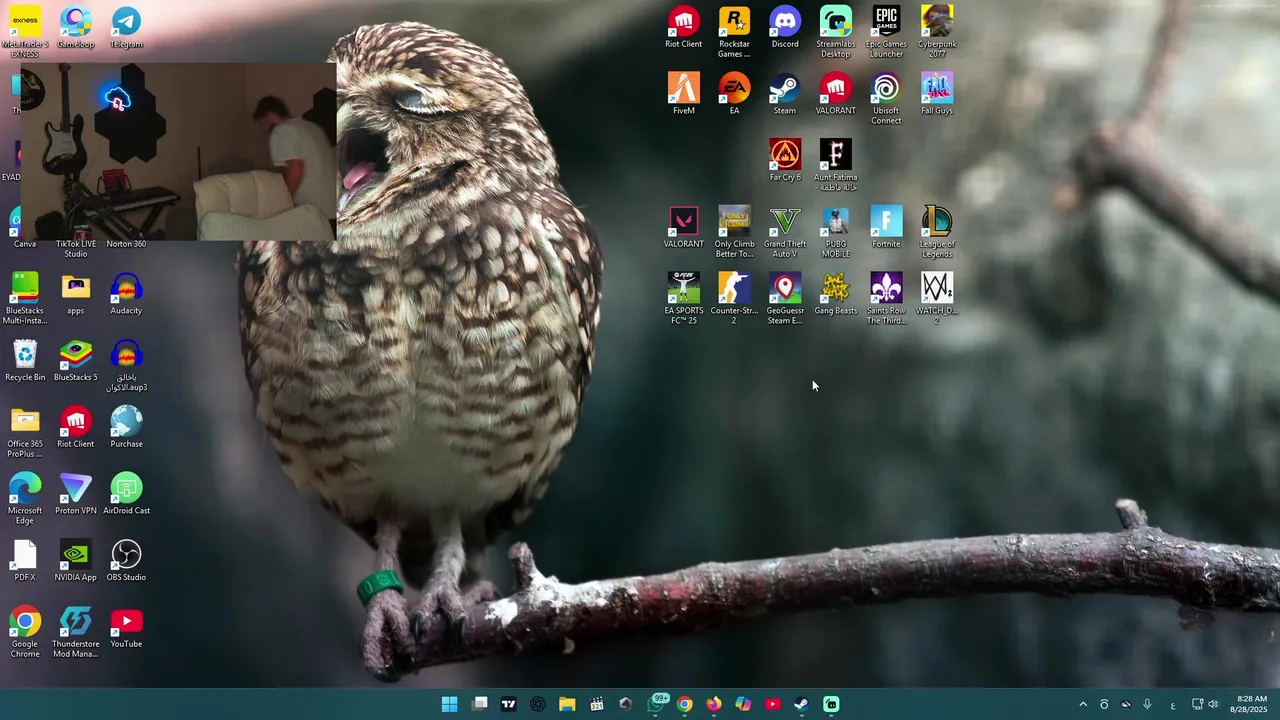Select the Thunderstore Mod Manager icon
Image resolution: width=1280 pixels, height=720 pixels.
[x=76, y=632]
